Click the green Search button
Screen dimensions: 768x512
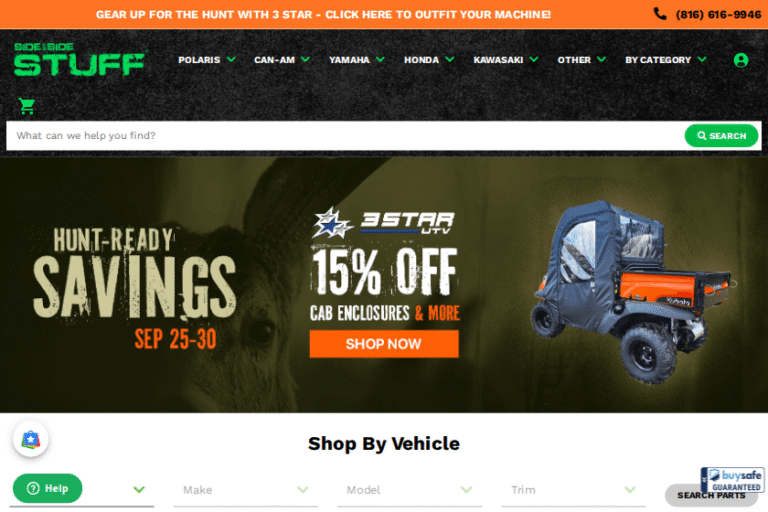point(721,136)
